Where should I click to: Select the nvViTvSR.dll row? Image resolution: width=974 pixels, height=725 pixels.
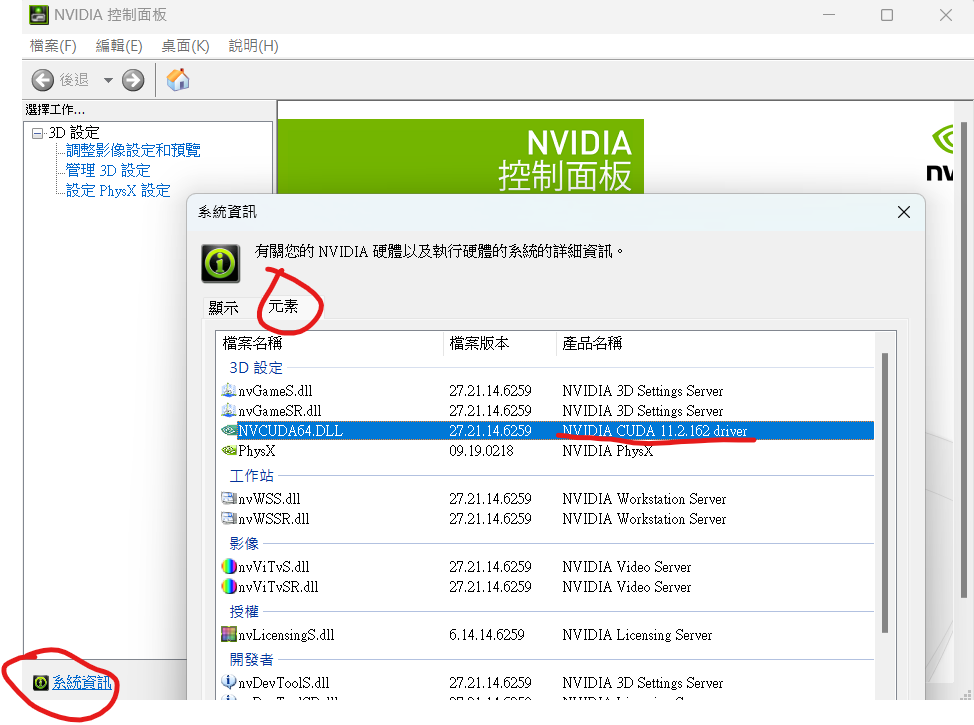point(547,587)
